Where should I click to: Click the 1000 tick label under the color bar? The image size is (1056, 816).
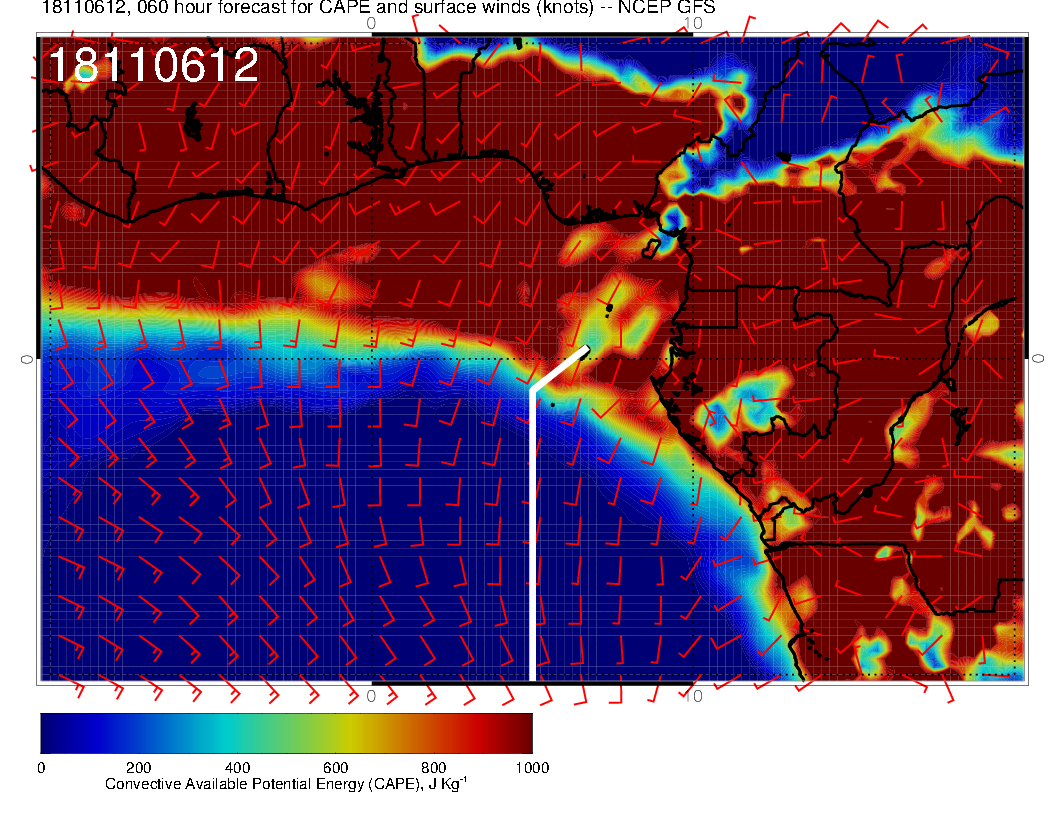click(x=531, y=768)
